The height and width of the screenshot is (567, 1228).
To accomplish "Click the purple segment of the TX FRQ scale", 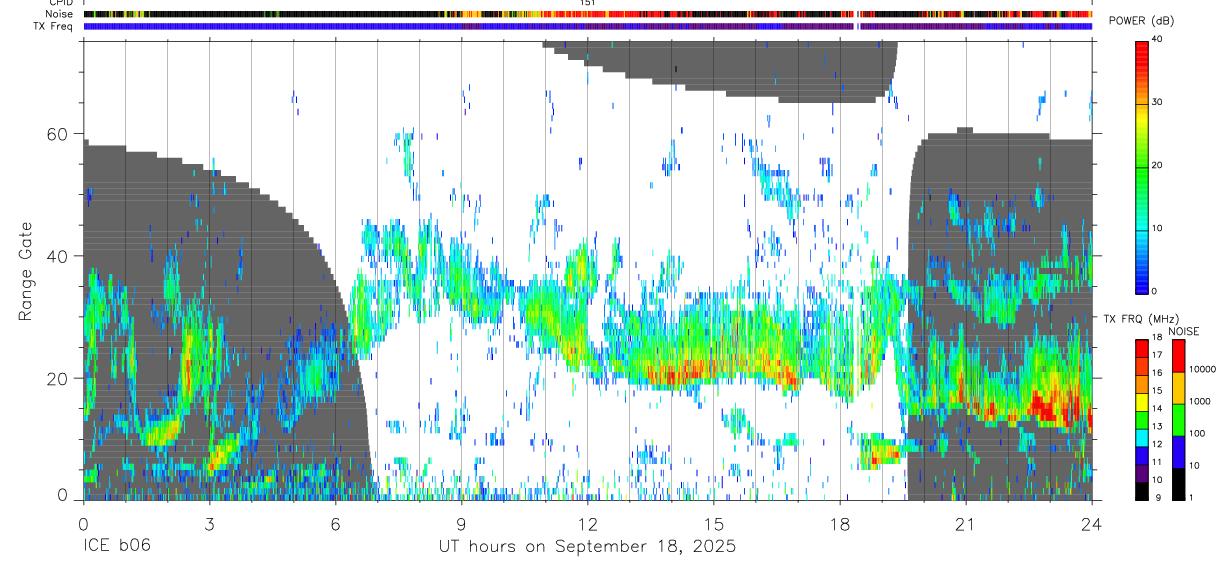I will (1141, 472).
